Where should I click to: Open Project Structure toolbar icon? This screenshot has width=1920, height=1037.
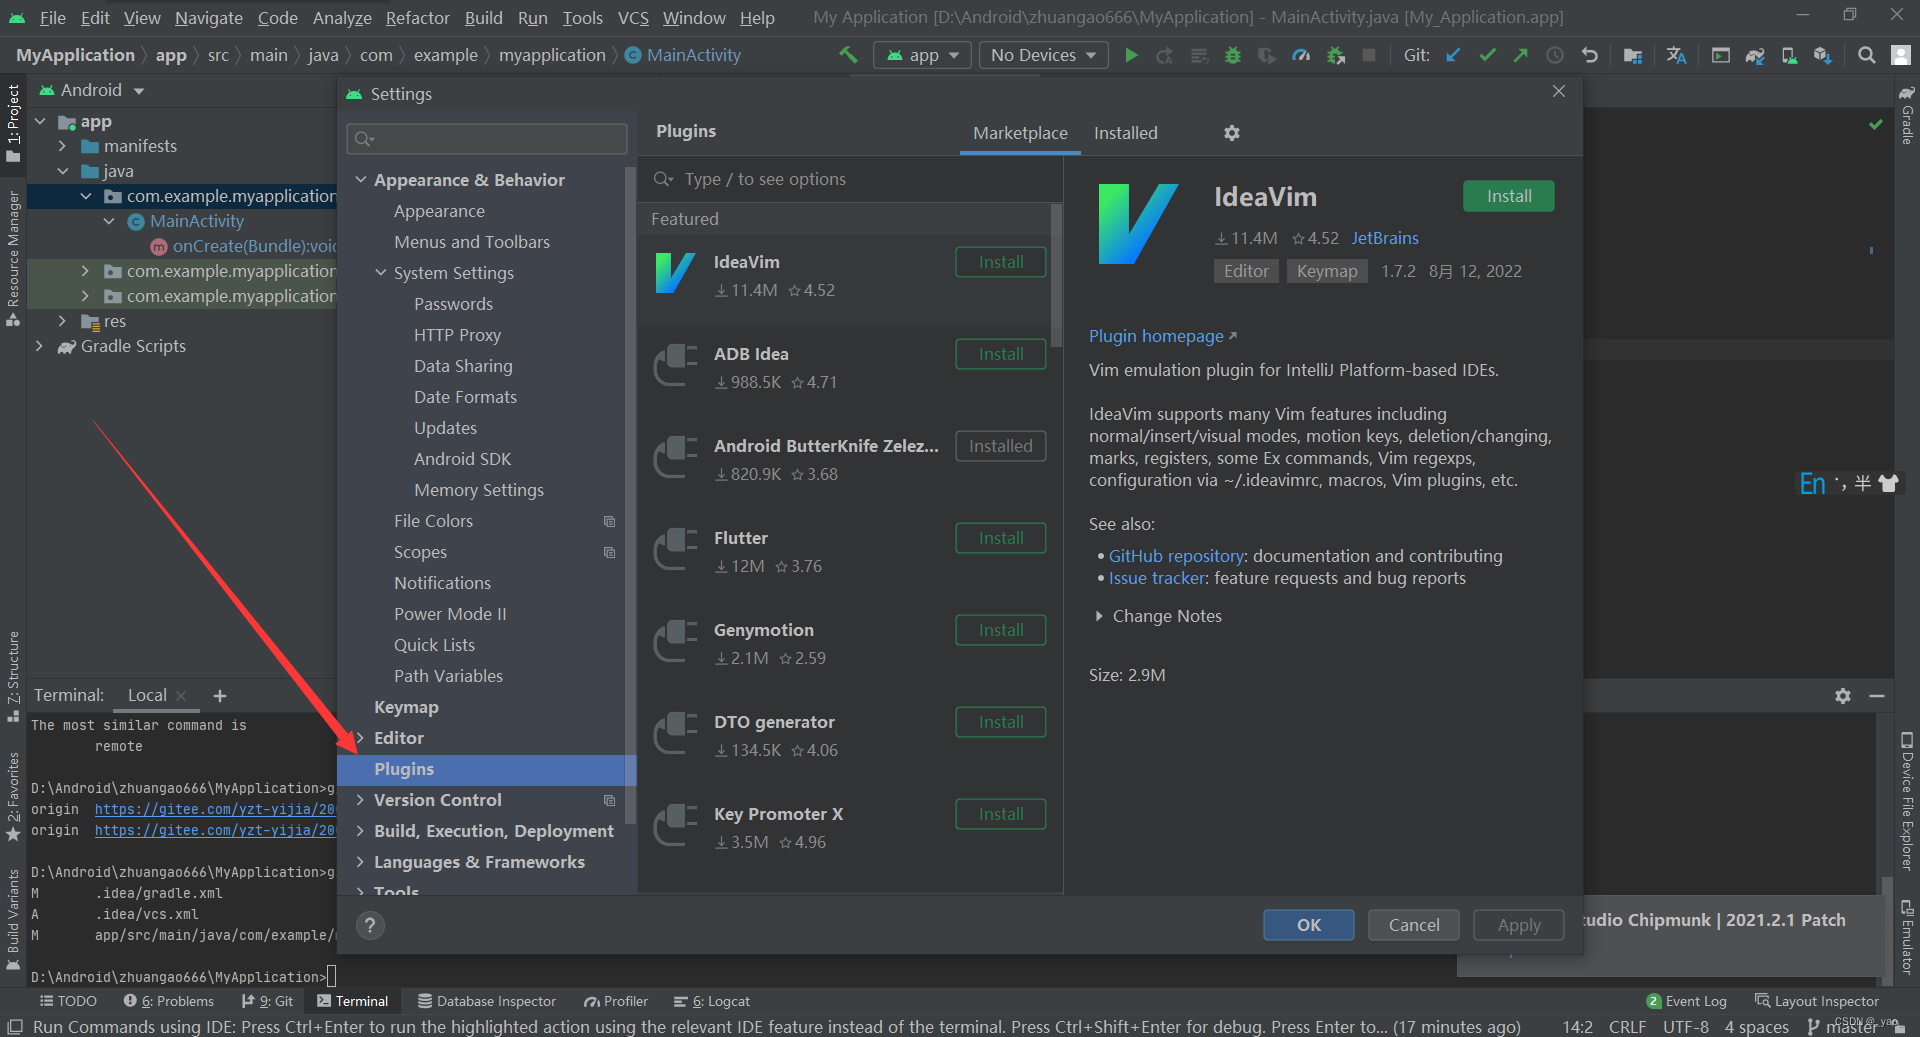[1632, 55]
